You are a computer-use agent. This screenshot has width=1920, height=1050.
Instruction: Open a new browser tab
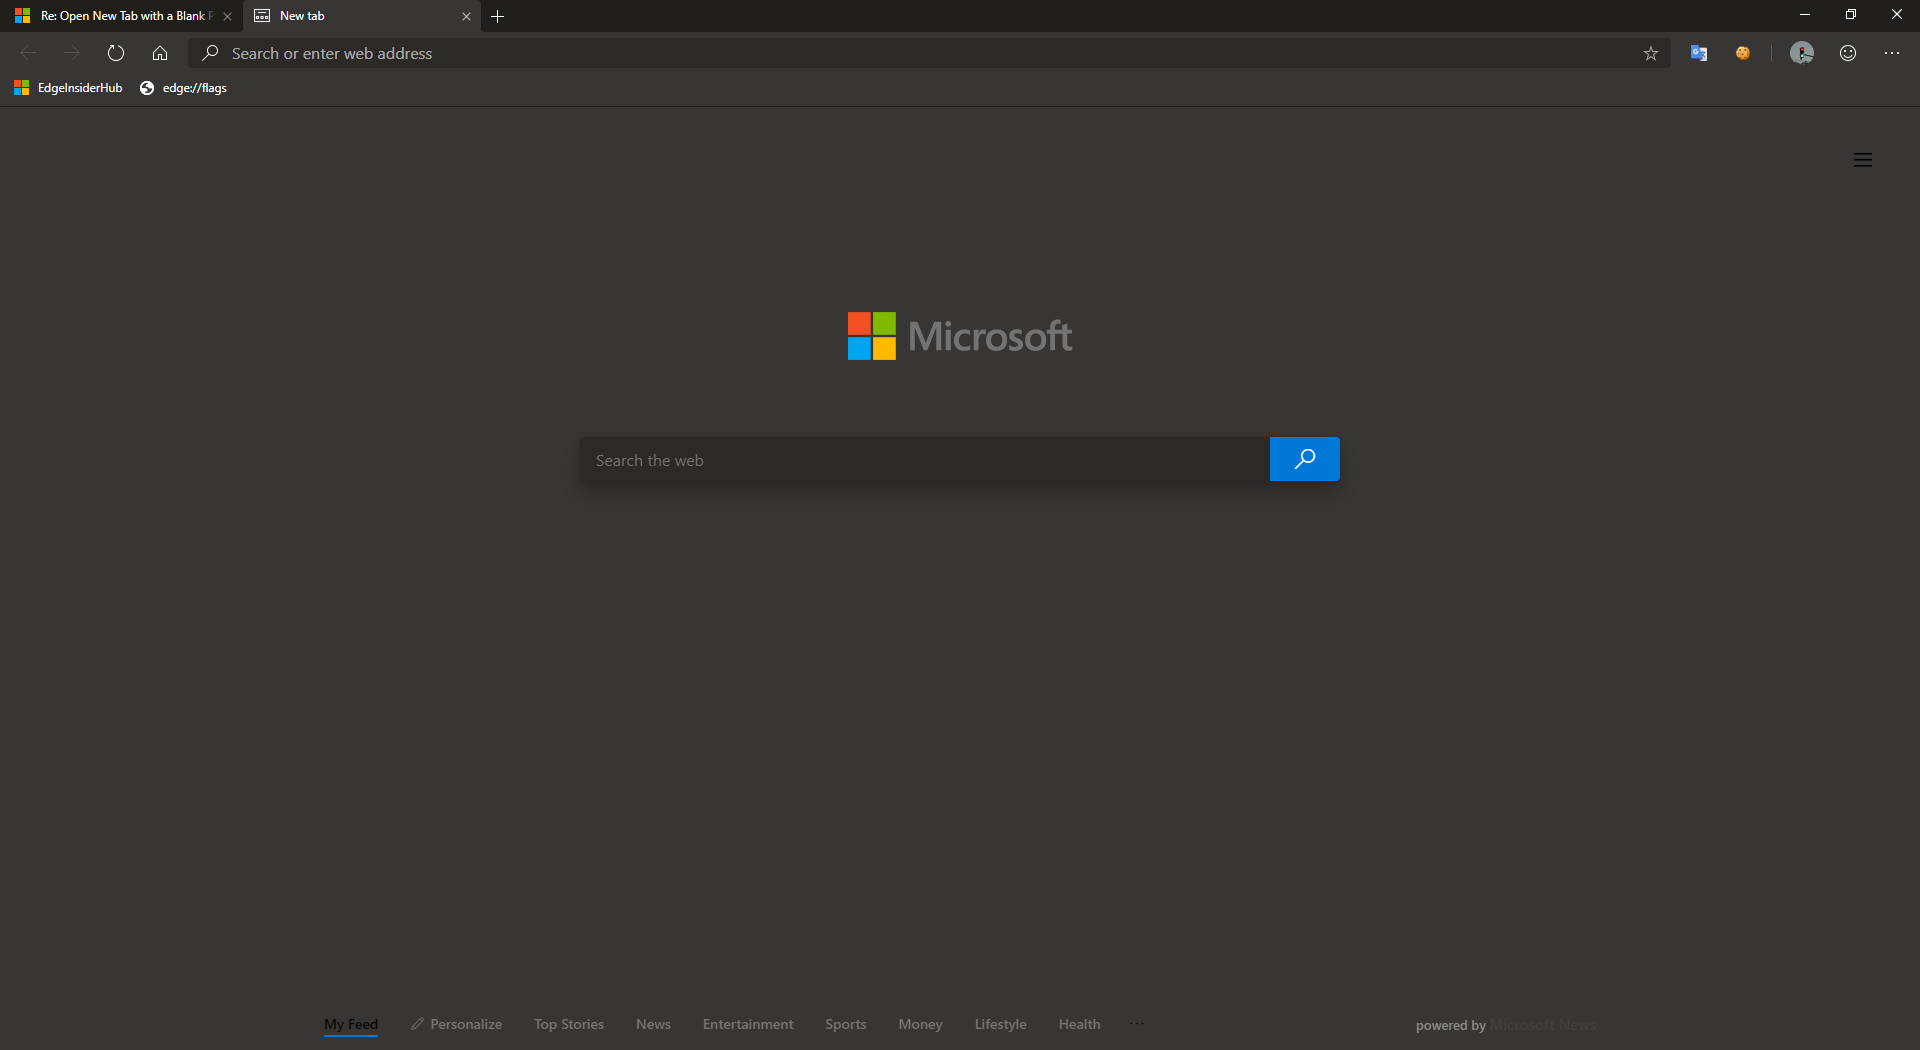[x=498, y=16]
